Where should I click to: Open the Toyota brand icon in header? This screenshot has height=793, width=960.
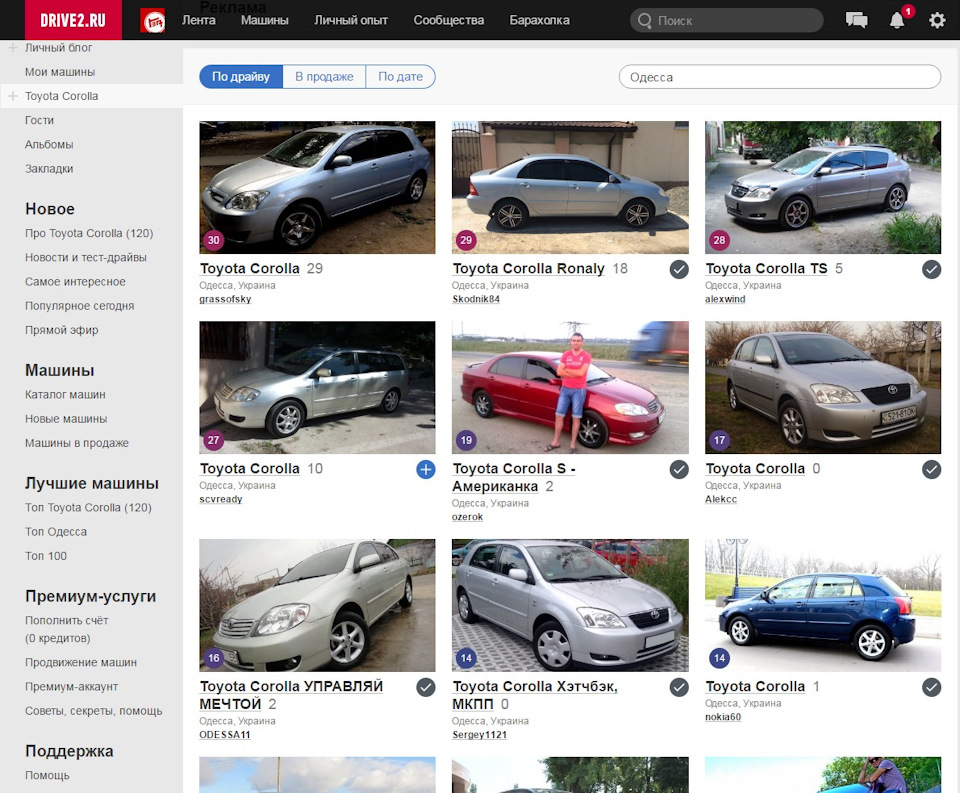point(153,21)
